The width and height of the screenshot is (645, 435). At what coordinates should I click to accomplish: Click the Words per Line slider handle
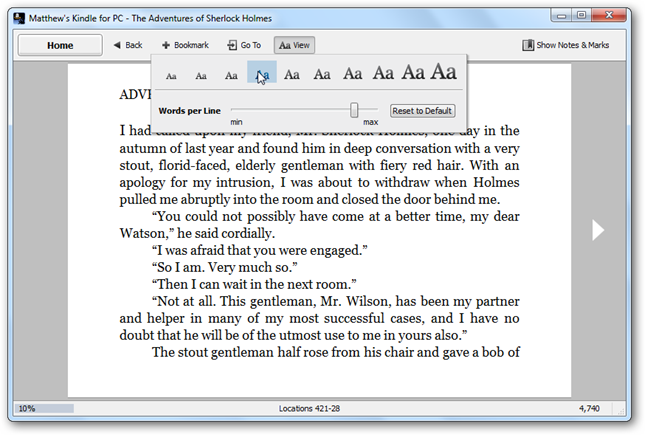click(354, 110)
